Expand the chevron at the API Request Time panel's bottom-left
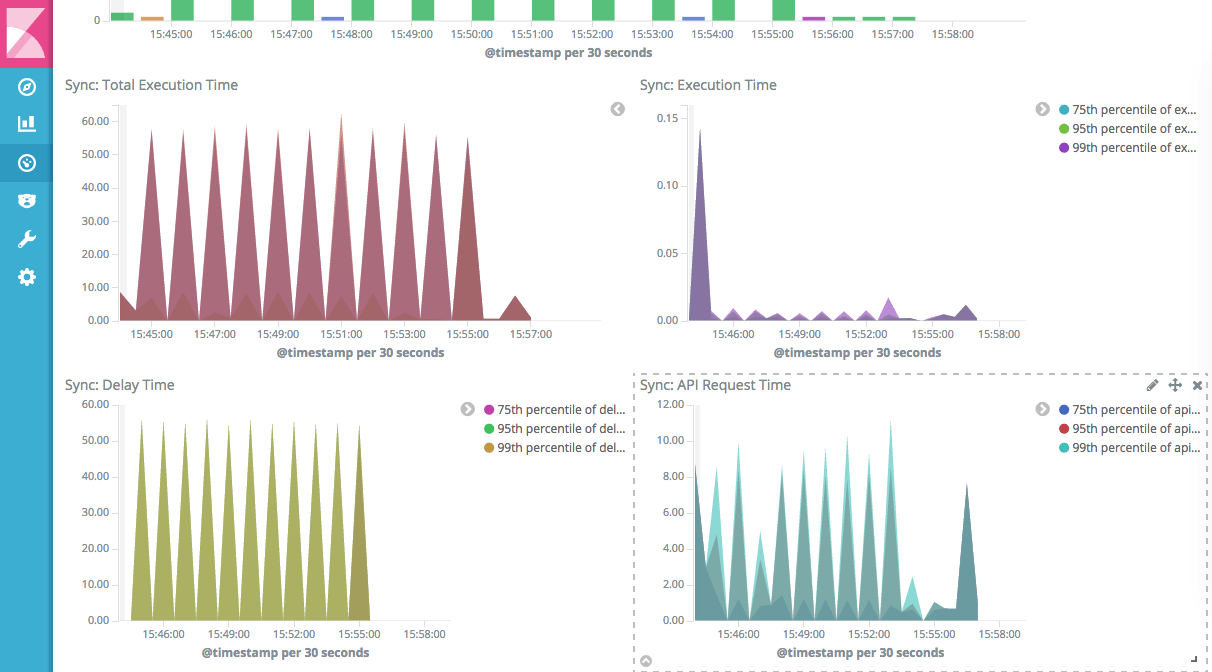 pyautogui.click(x=646, y=660)
